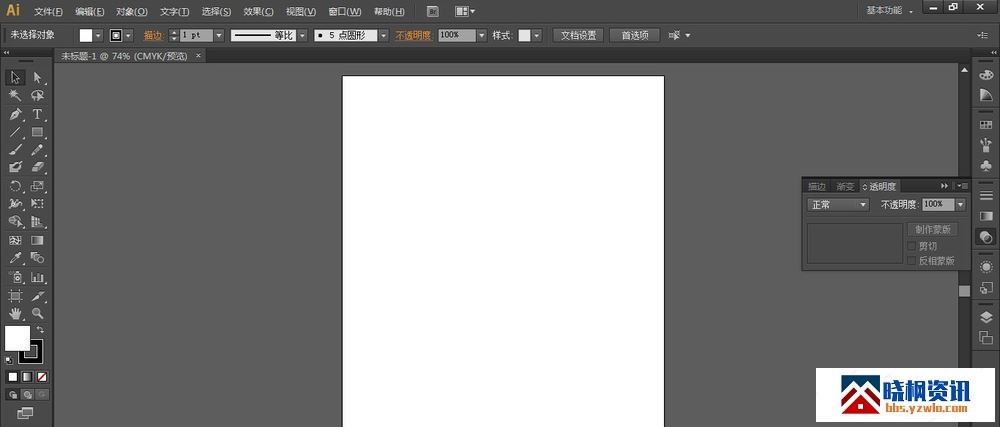Set paint mode to Gradient
The image size is (1000, 427).
pos(27,377)
